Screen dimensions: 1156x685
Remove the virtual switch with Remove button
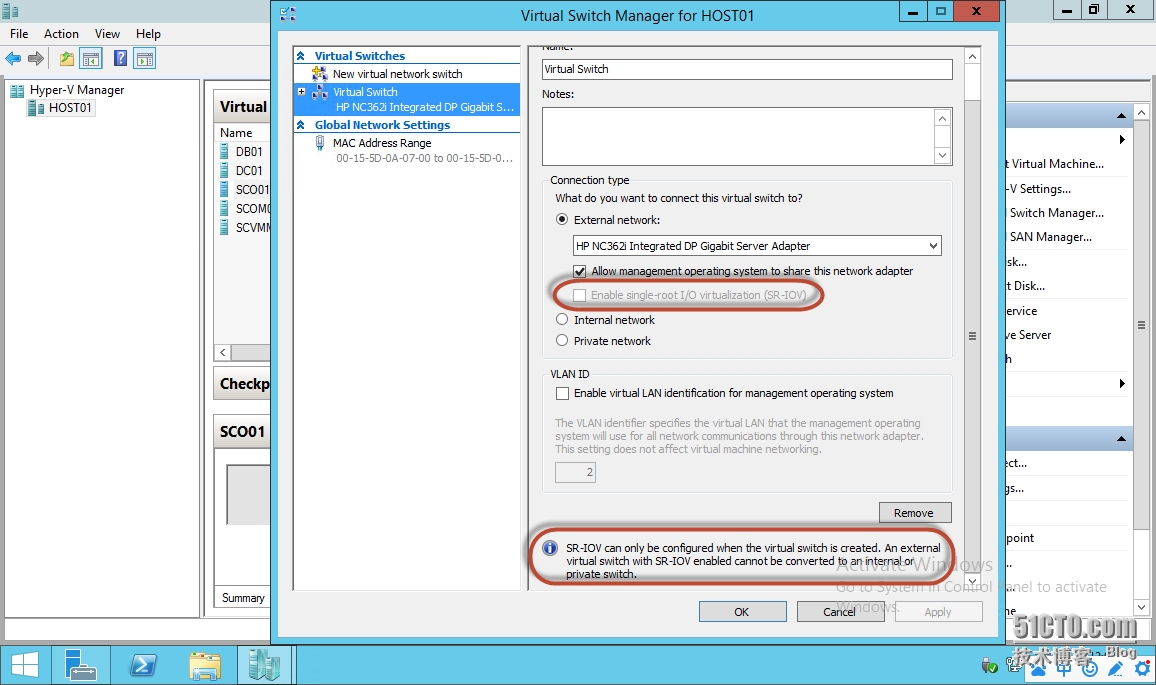coord(914,513)
